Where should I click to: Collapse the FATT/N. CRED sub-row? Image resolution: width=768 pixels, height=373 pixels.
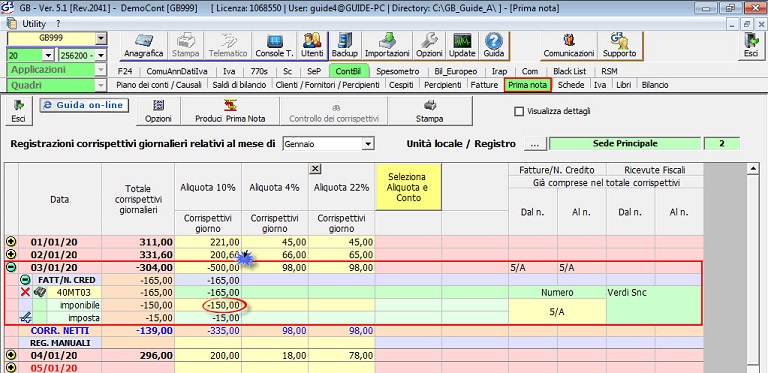[25, 280]
